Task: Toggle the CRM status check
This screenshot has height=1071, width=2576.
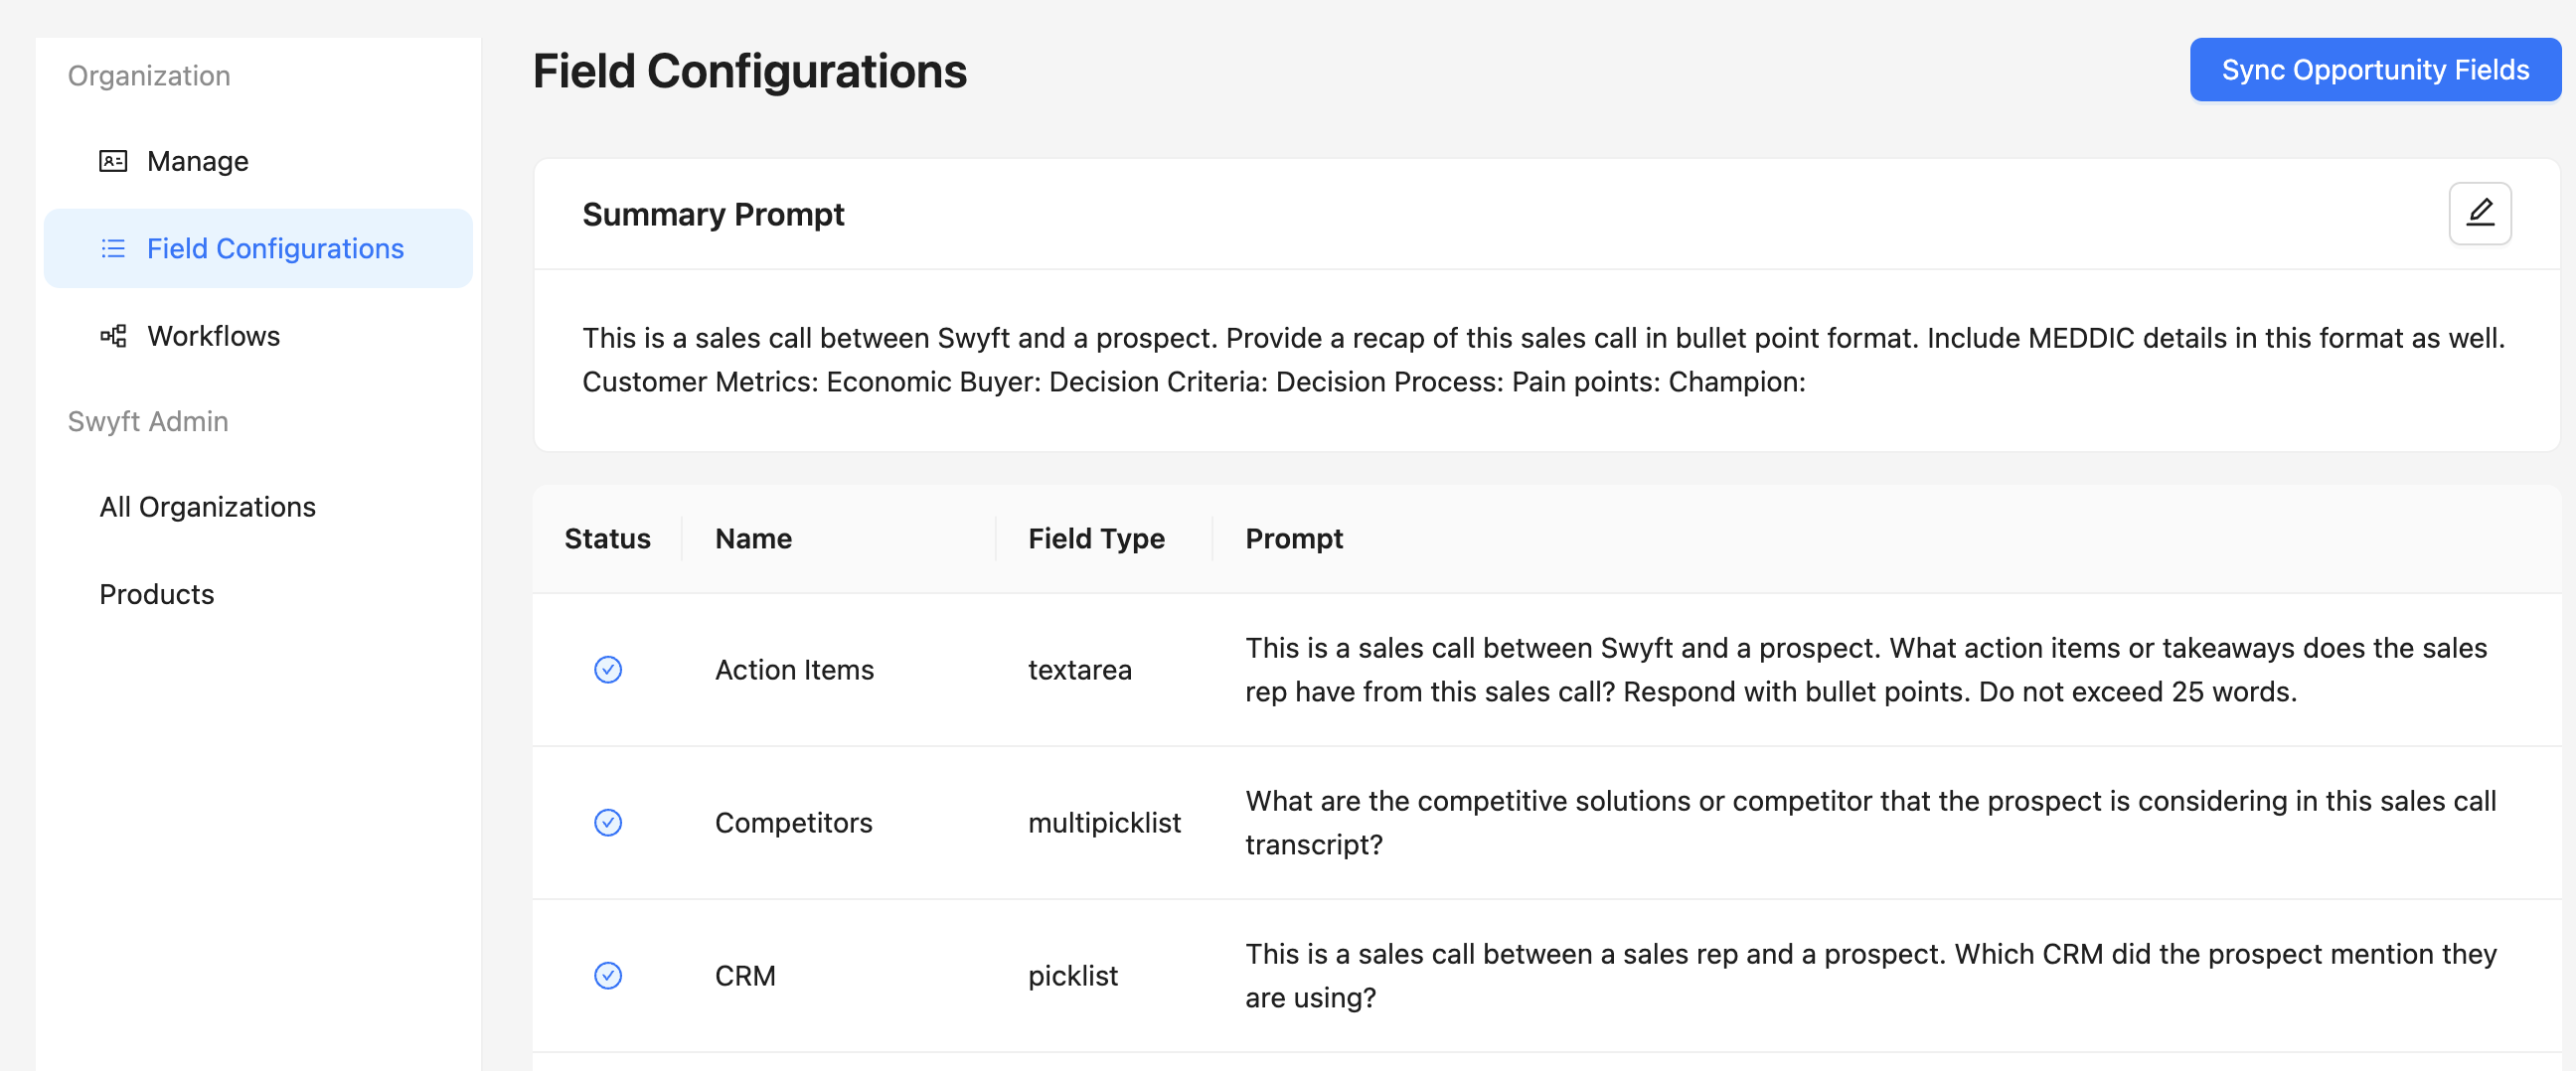Action: (608, 975)
